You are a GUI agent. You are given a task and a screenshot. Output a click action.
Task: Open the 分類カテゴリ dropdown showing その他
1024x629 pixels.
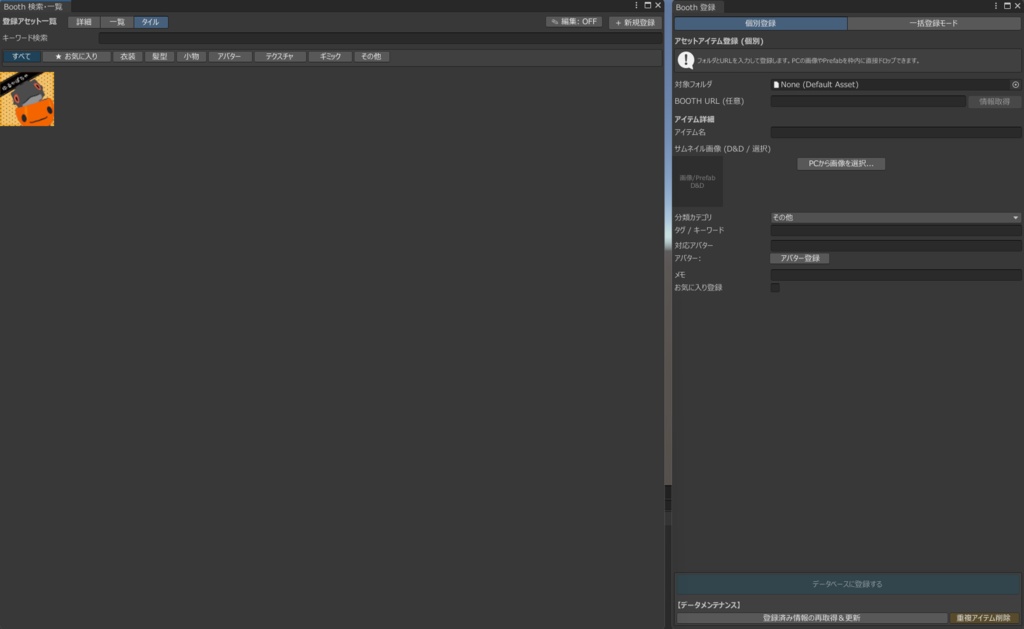(895, 218)
